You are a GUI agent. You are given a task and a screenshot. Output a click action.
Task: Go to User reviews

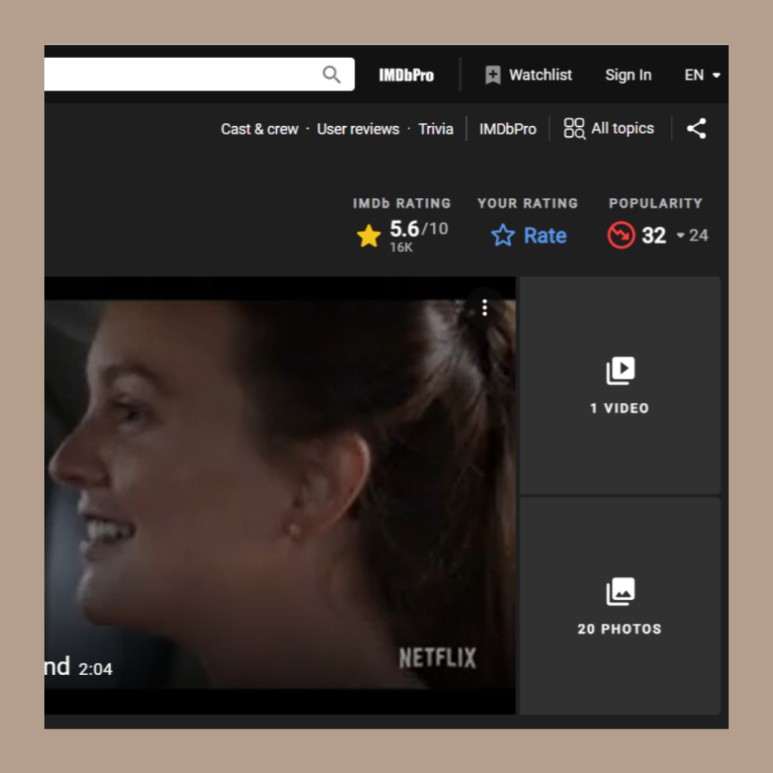tap(358, 129)
